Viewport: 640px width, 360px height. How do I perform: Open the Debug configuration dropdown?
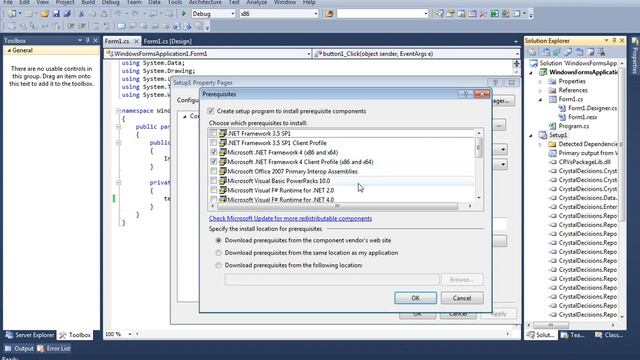233,14
